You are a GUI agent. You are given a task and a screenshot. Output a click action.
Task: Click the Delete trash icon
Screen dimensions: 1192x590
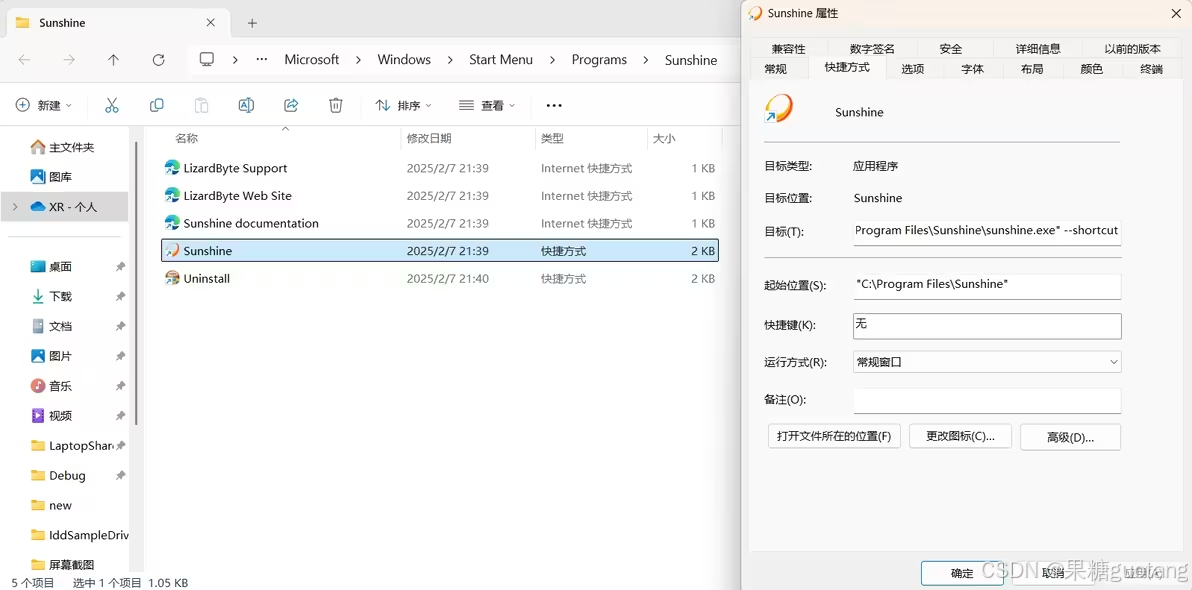click(x=335, y=105)
